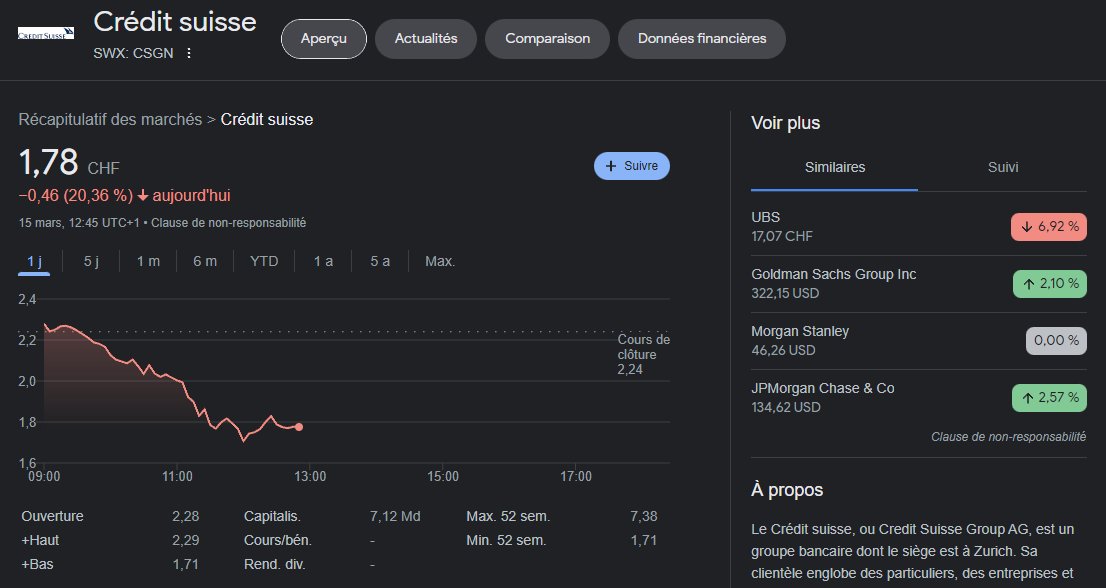Switch to the Suivi tab
Image resolution: width=1106 pixels, height=588 pixels.
point(1003,167)
